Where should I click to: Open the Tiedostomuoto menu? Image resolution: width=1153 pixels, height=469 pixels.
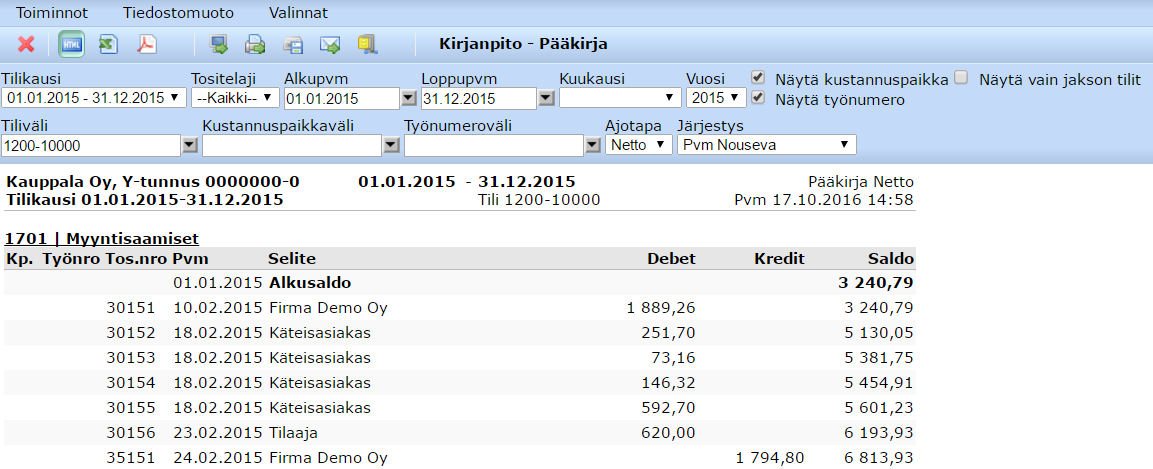click(179, 13)
